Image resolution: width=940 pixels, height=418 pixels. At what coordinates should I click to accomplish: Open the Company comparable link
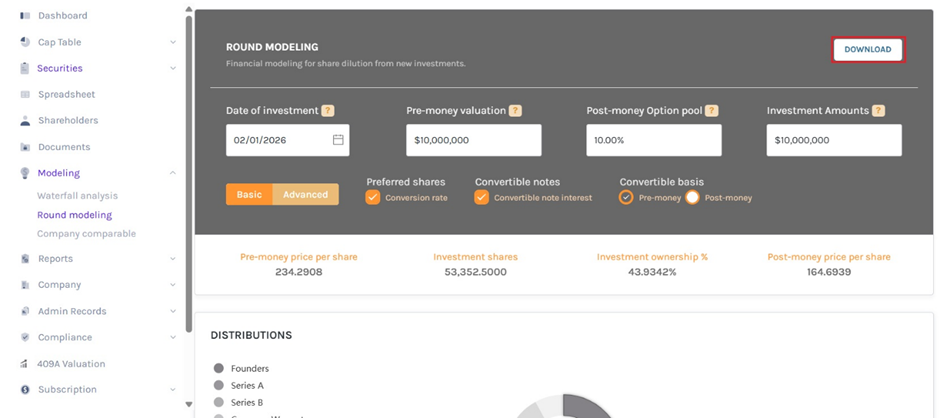pos(86,234)
